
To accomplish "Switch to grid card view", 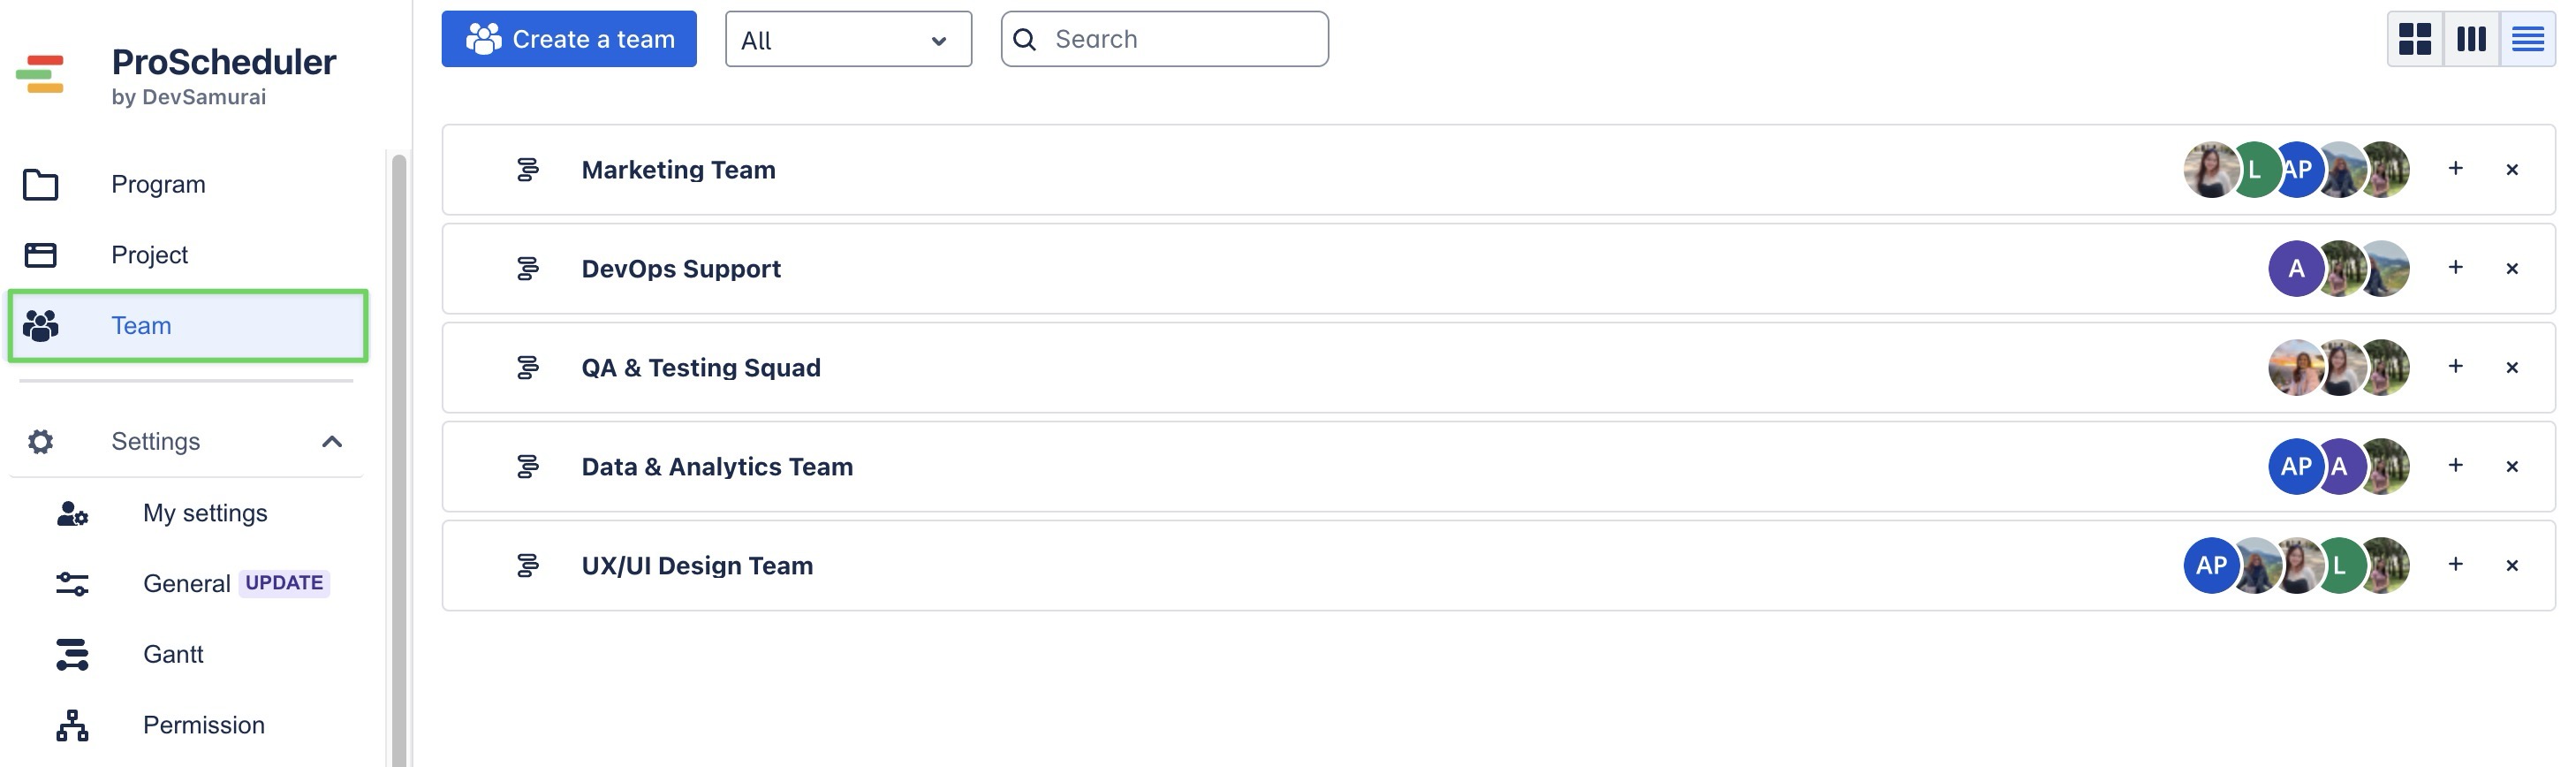I will (2414, 39).
